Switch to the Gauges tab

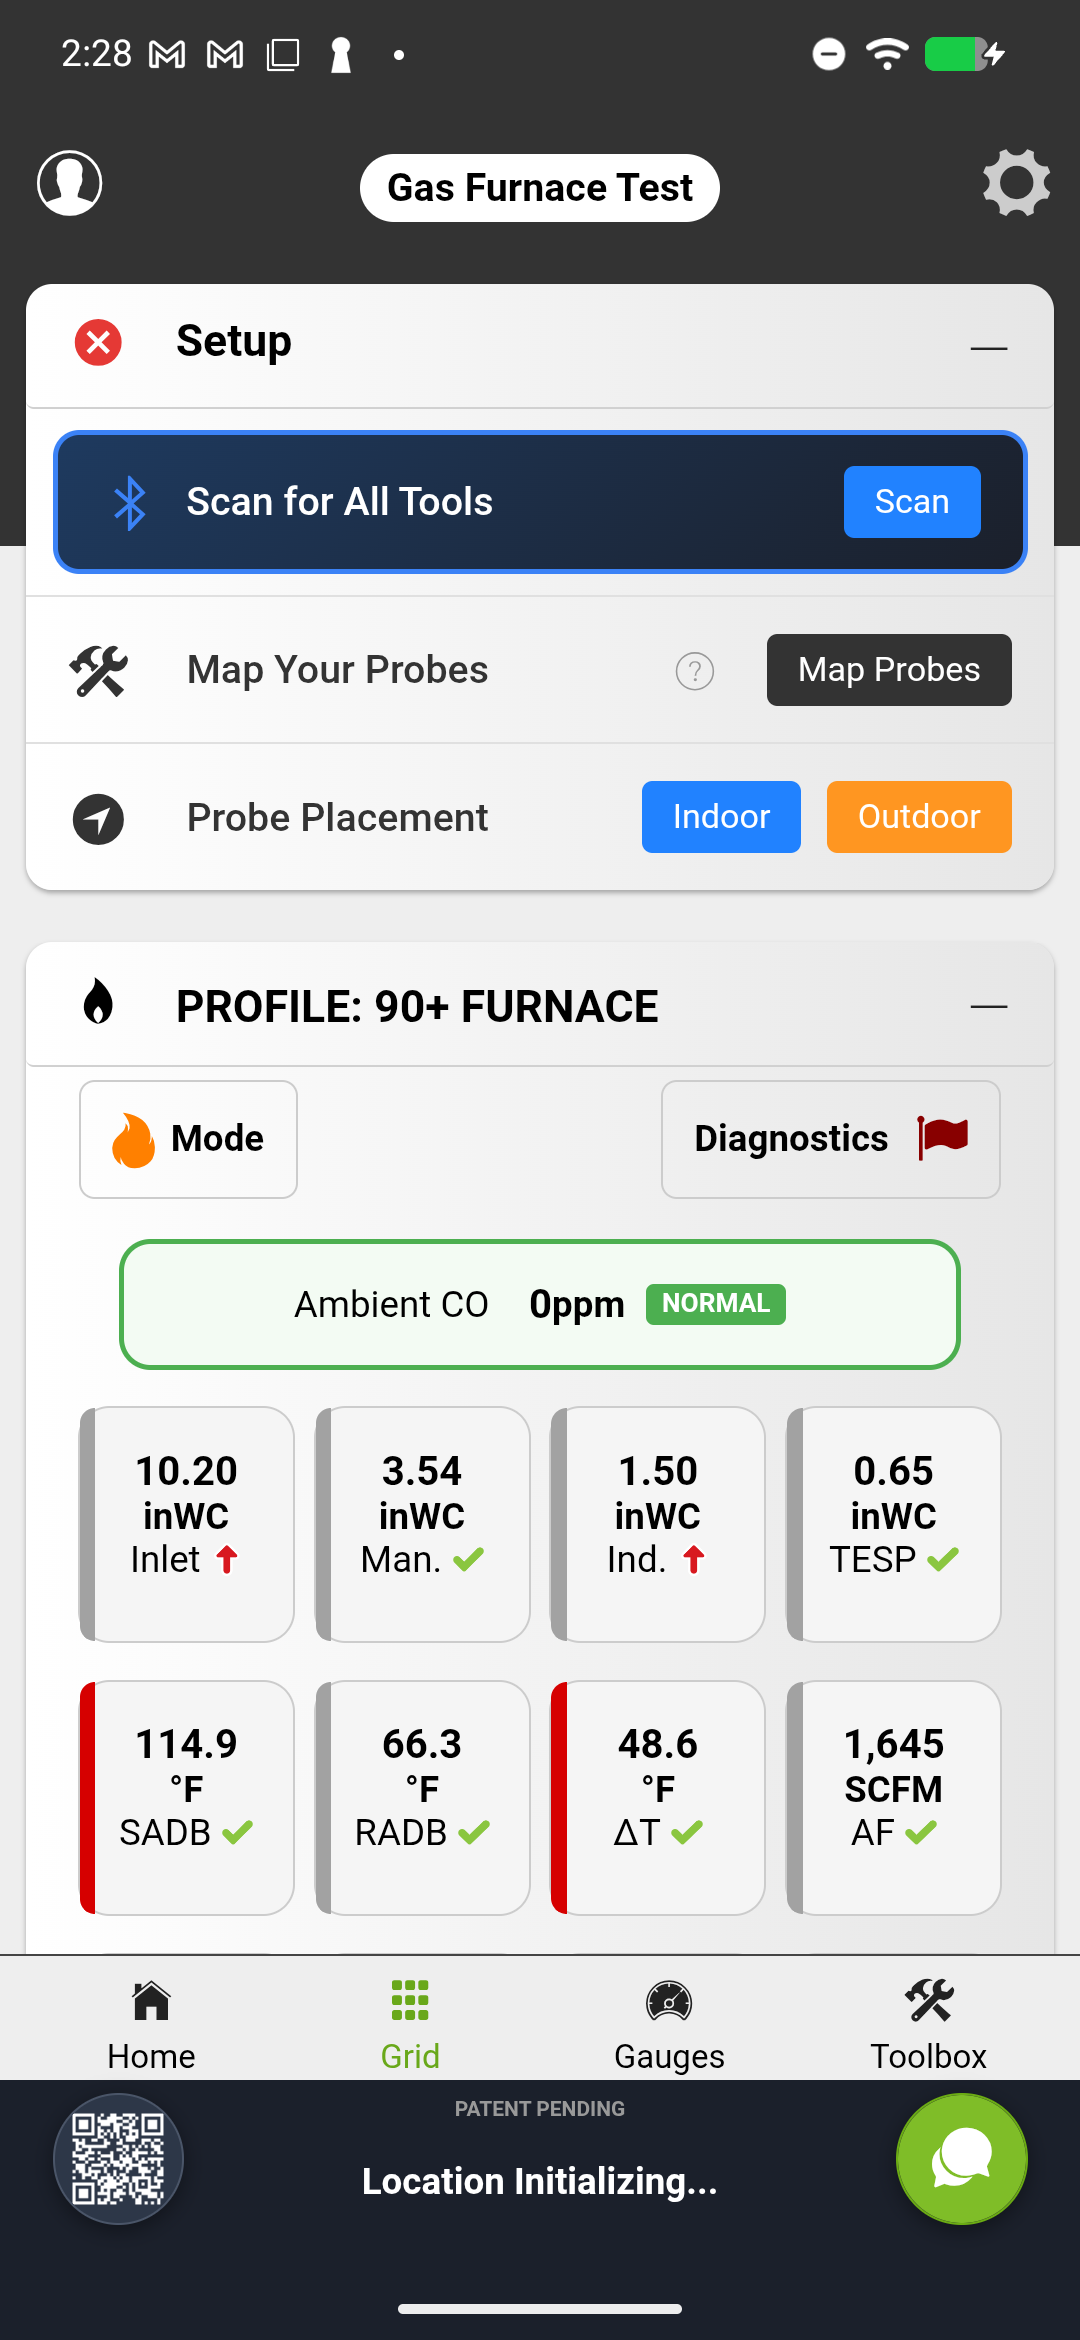tap(669, 2024)
